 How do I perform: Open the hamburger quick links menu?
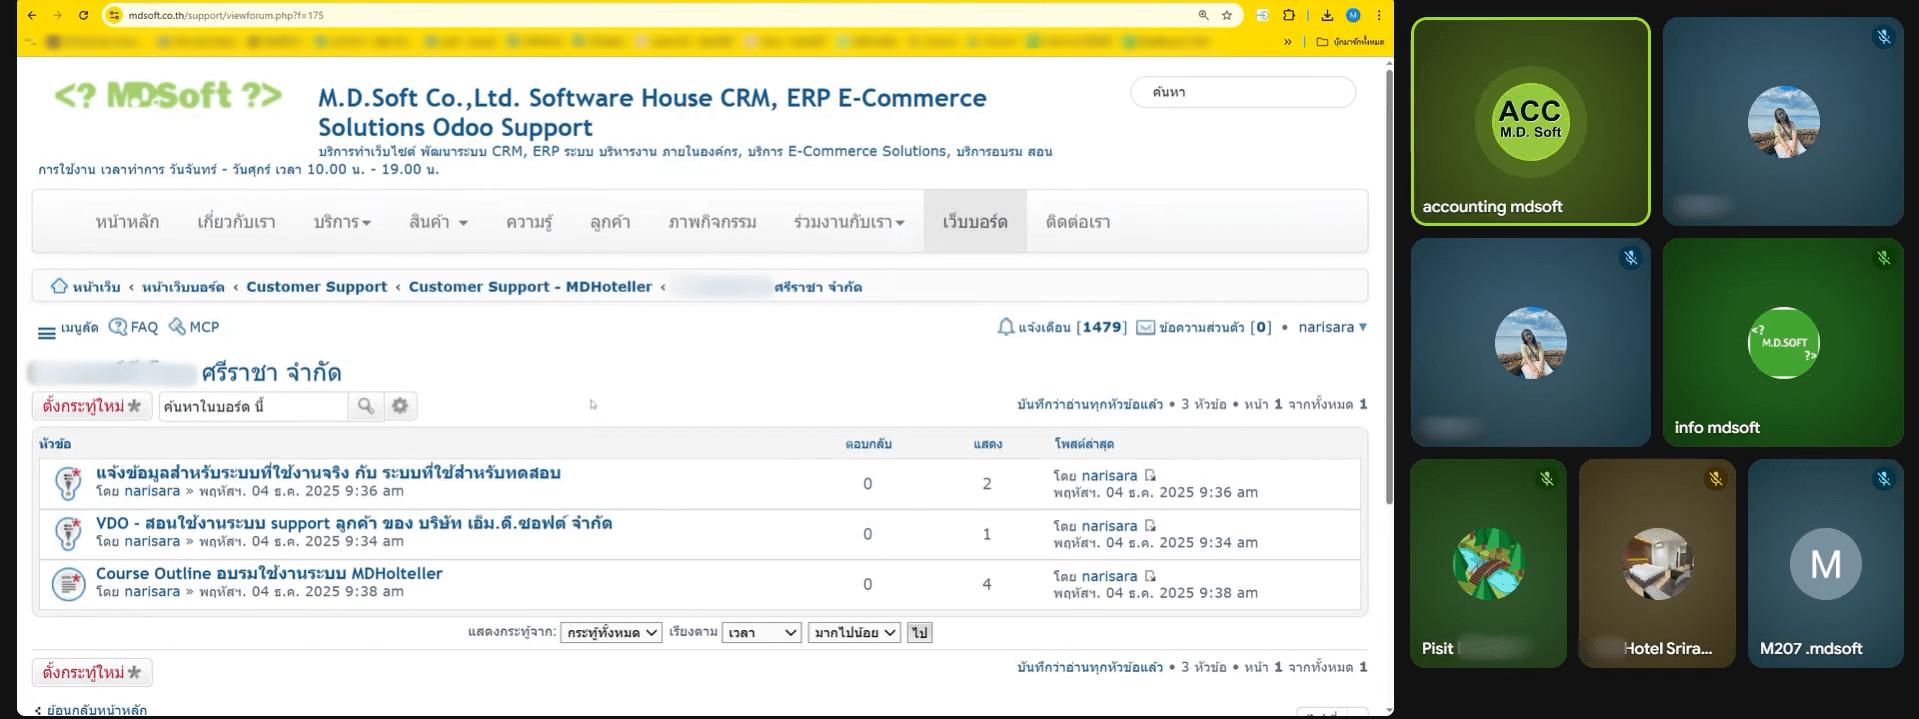(x=47, y=332)
